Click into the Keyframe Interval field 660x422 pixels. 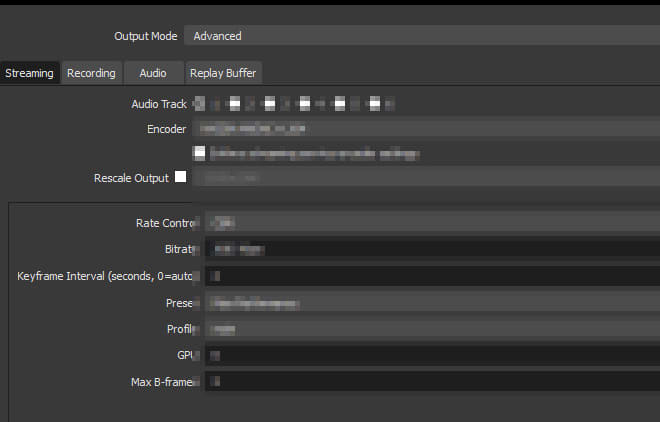tap(432, 276)
